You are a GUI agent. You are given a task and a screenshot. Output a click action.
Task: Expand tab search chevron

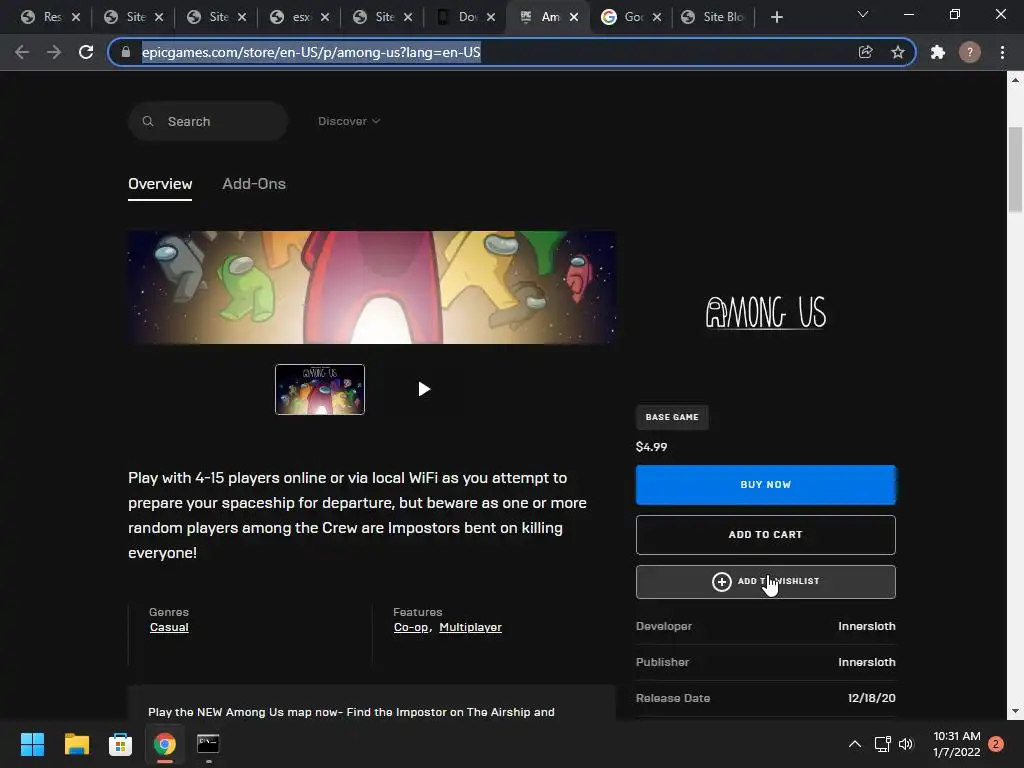coord(863,14)
